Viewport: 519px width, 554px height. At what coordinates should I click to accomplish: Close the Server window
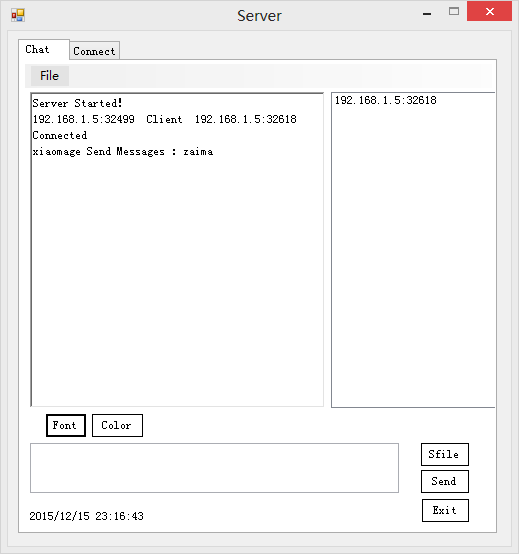point(489,11)
